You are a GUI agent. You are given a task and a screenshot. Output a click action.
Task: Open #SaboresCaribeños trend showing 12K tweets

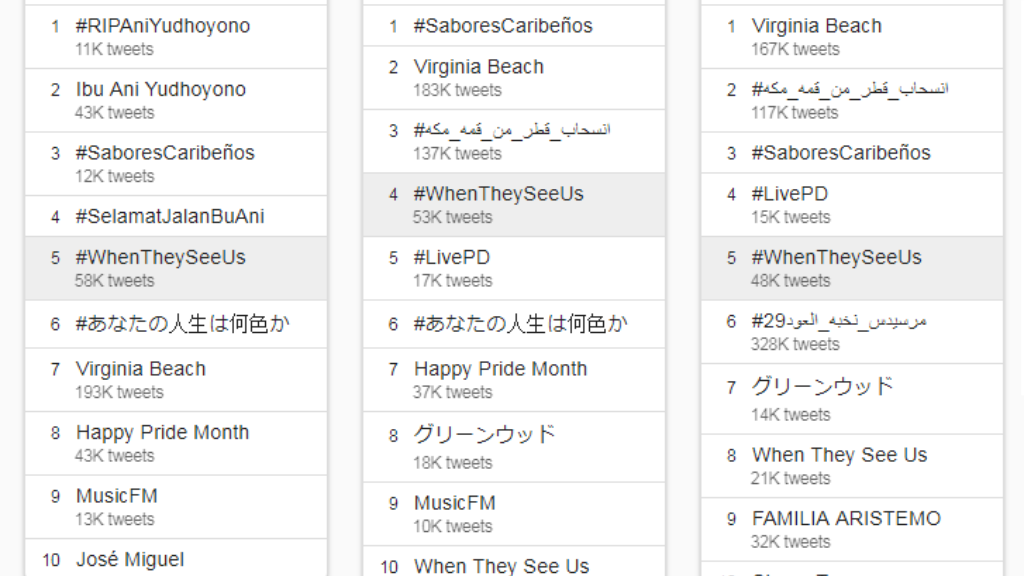[165, 153]
